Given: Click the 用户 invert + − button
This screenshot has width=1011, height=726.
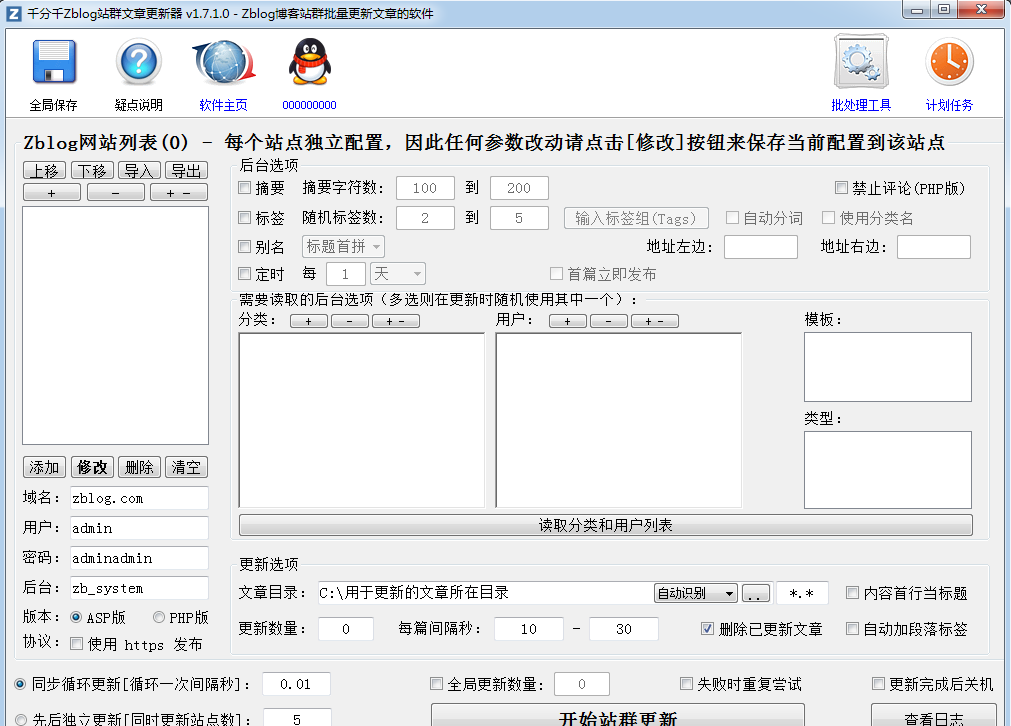Looking at the screenshot, I should (x=654, y=321).
